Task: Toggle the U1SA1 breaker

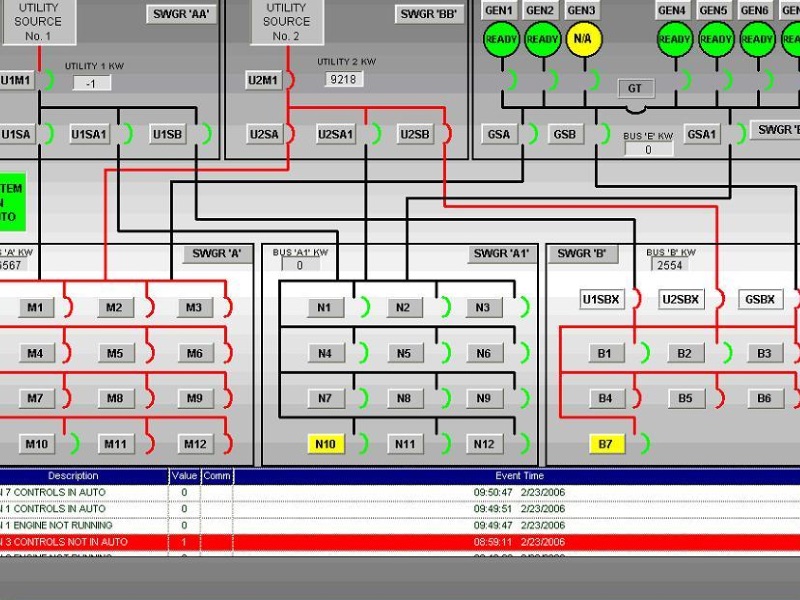Action: coord(90,134)
